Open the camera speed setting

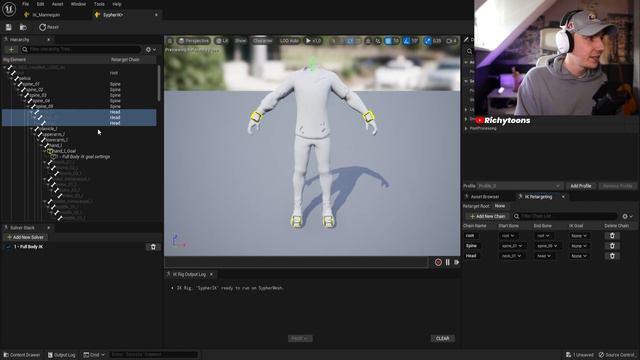pos(451,41)
